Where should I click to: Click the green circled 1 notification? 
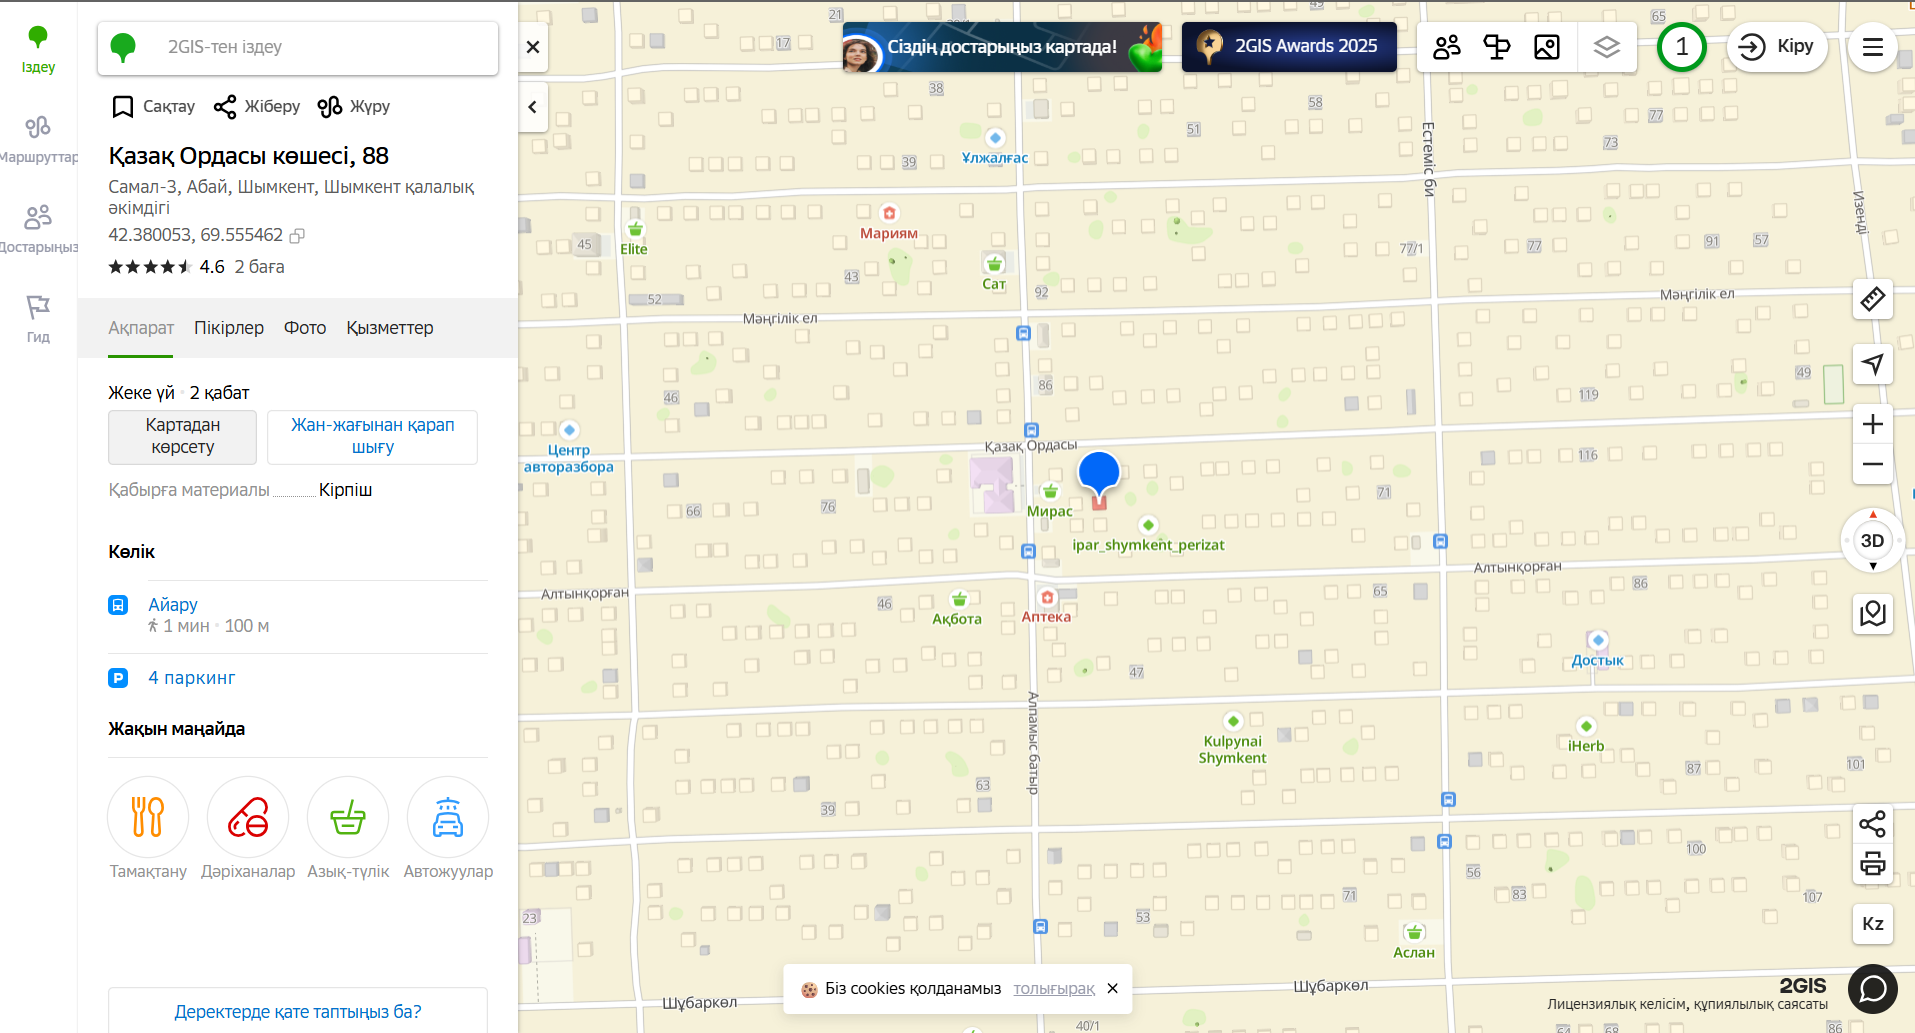pos(1682,47)
